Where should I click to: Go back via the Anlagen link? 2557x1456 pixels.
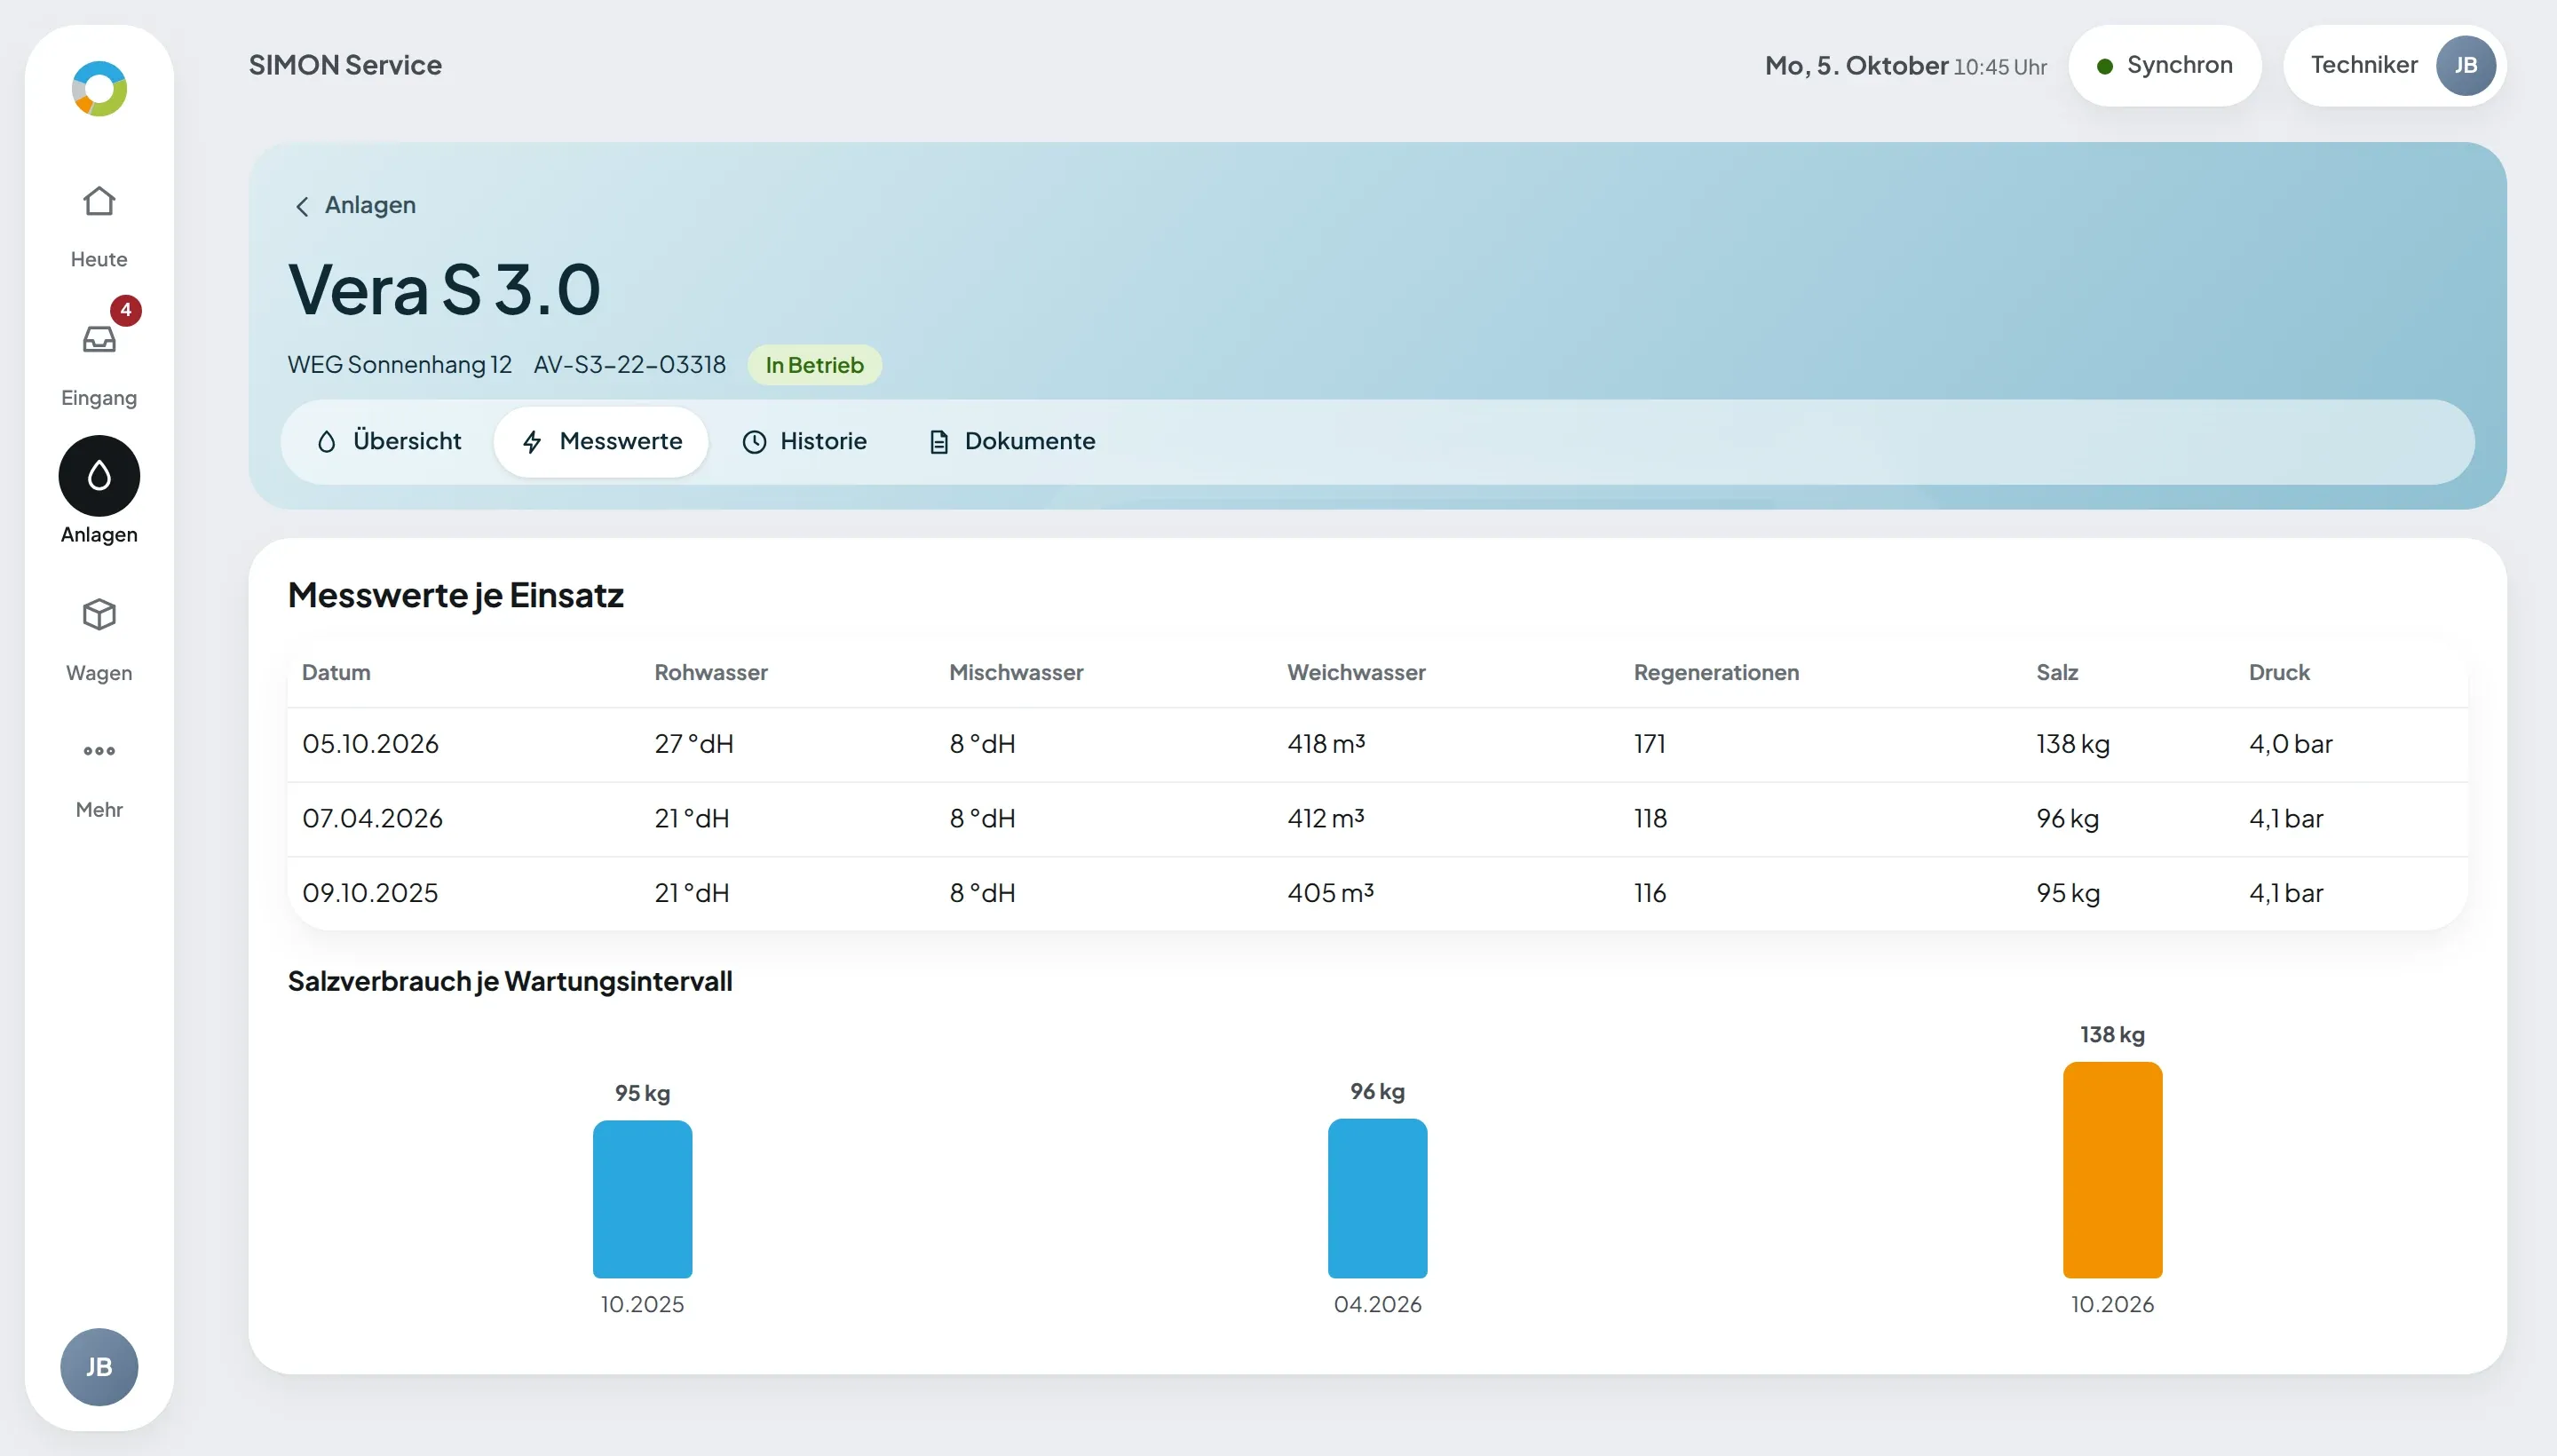(355, 205)
